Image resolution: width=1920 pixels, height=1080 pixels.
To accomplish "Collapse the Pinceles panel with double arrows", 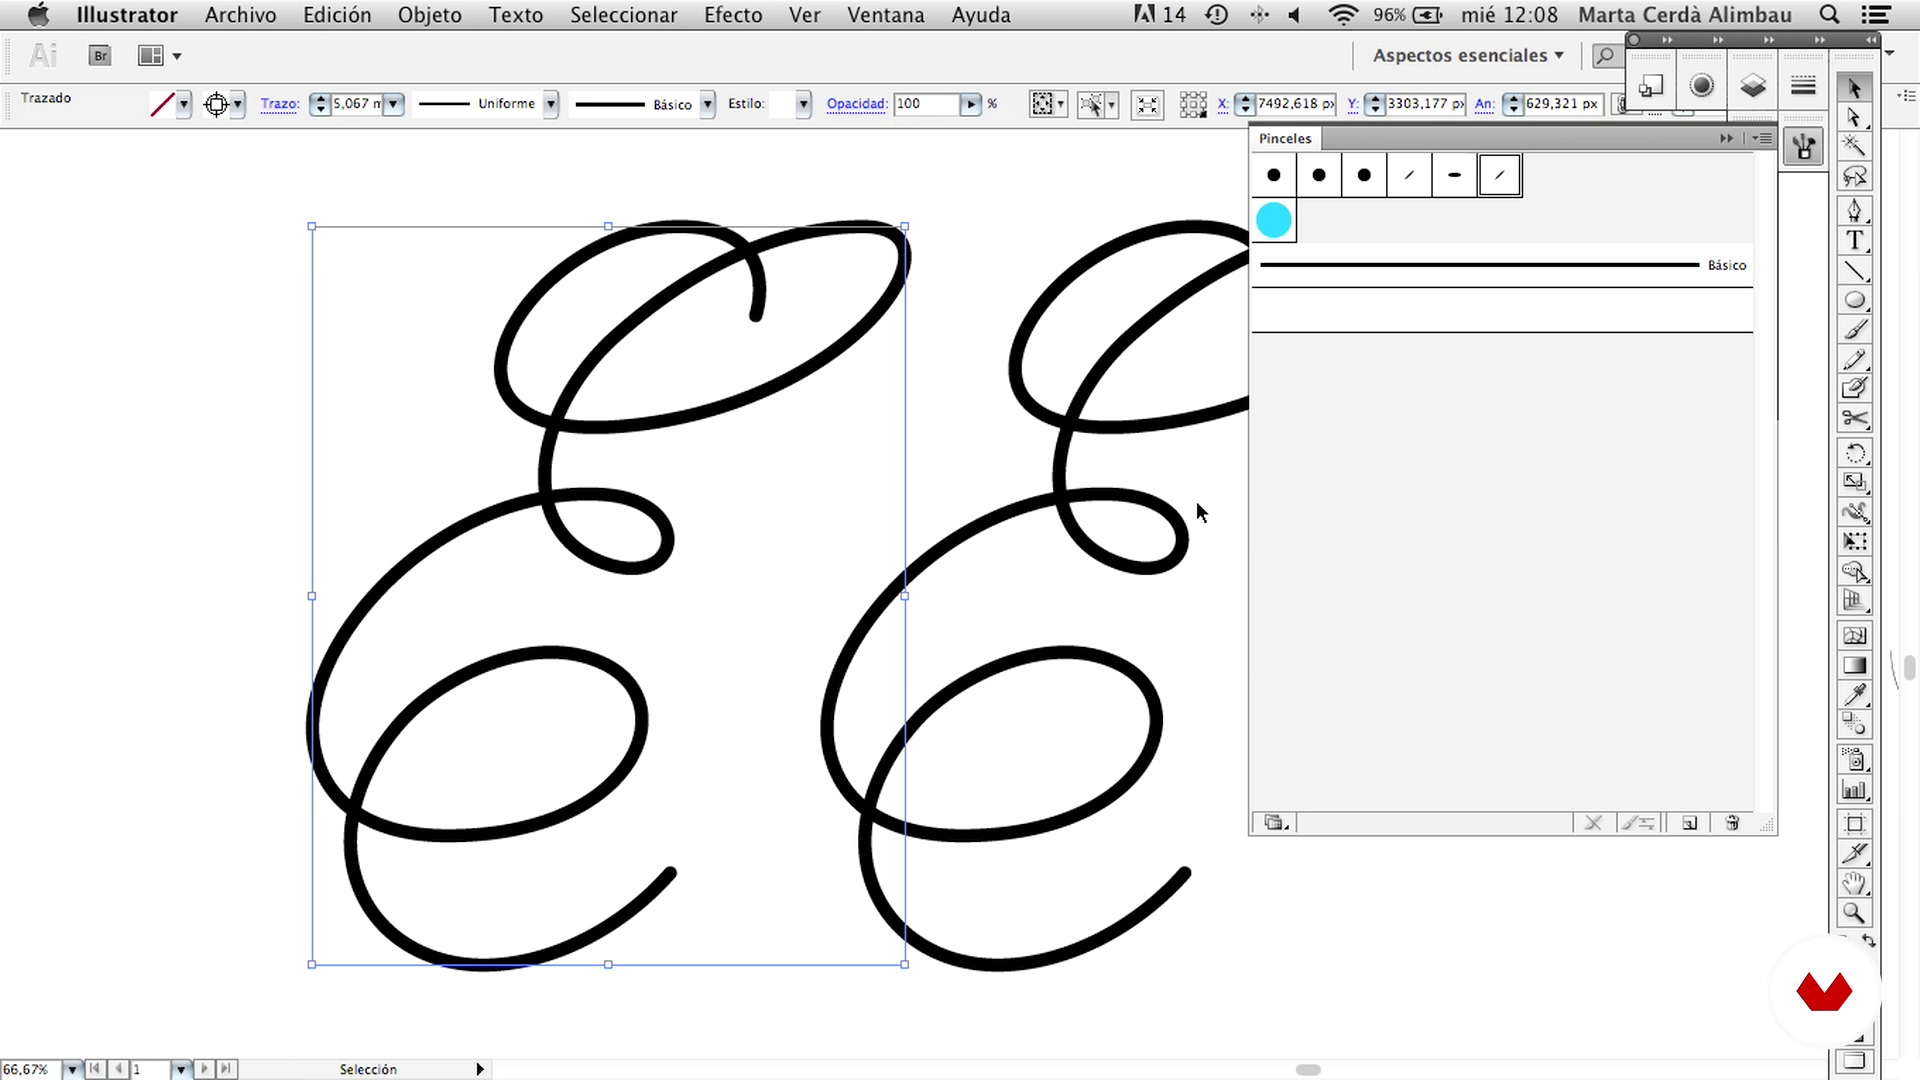I will coord(1726,138).
